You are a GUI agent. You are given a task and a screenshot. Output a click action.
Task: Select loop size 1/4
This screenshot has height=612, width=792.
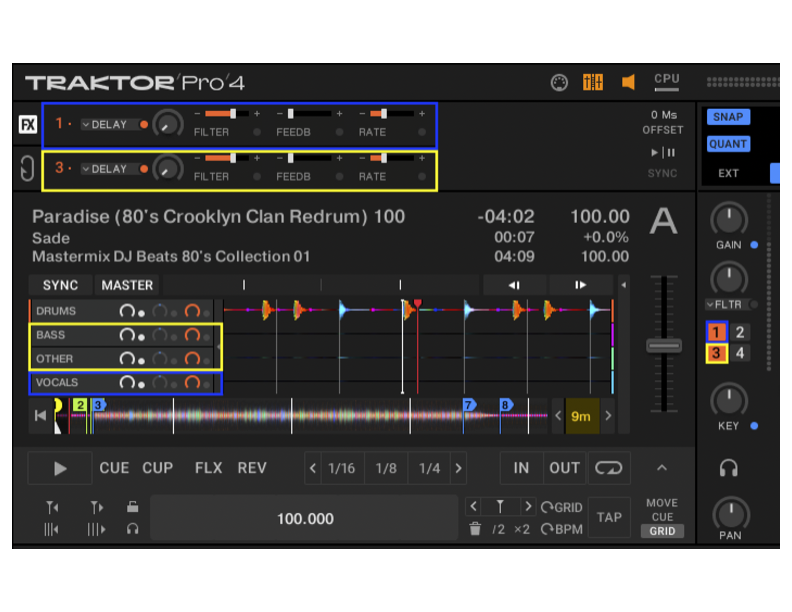point(429,468)
